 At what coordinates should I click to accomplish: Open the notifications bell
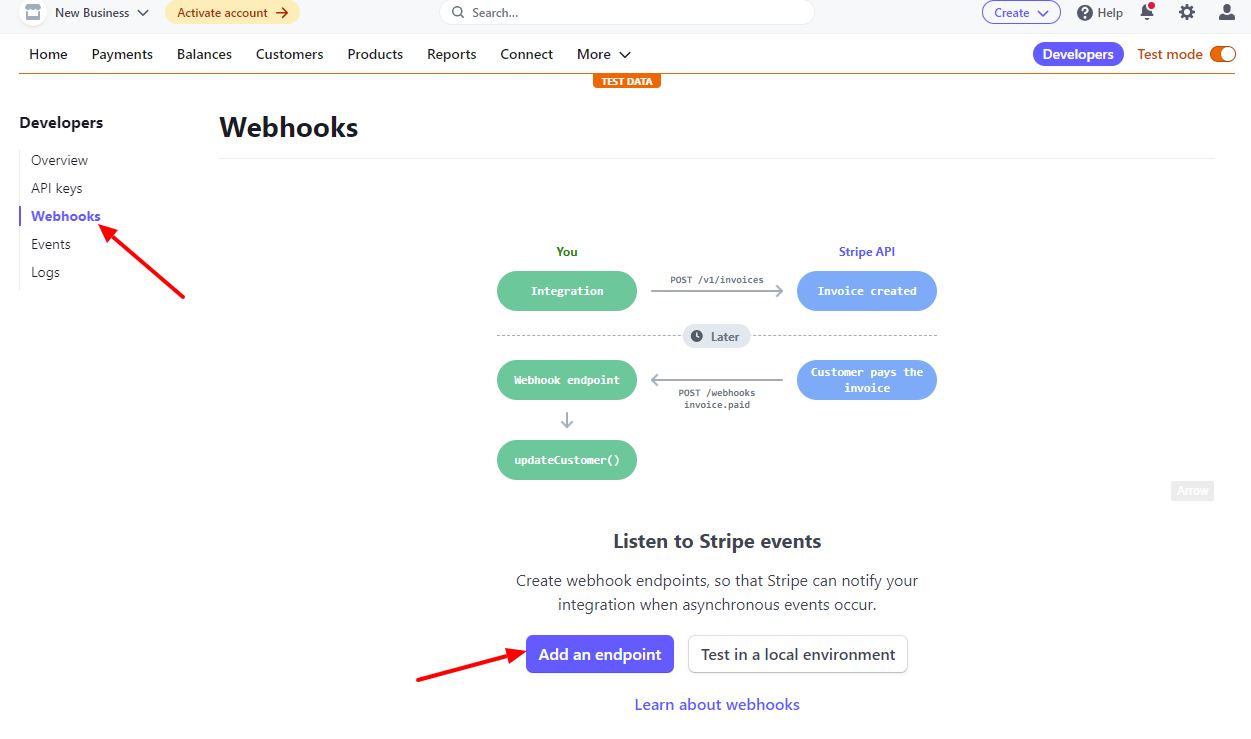1147,12
